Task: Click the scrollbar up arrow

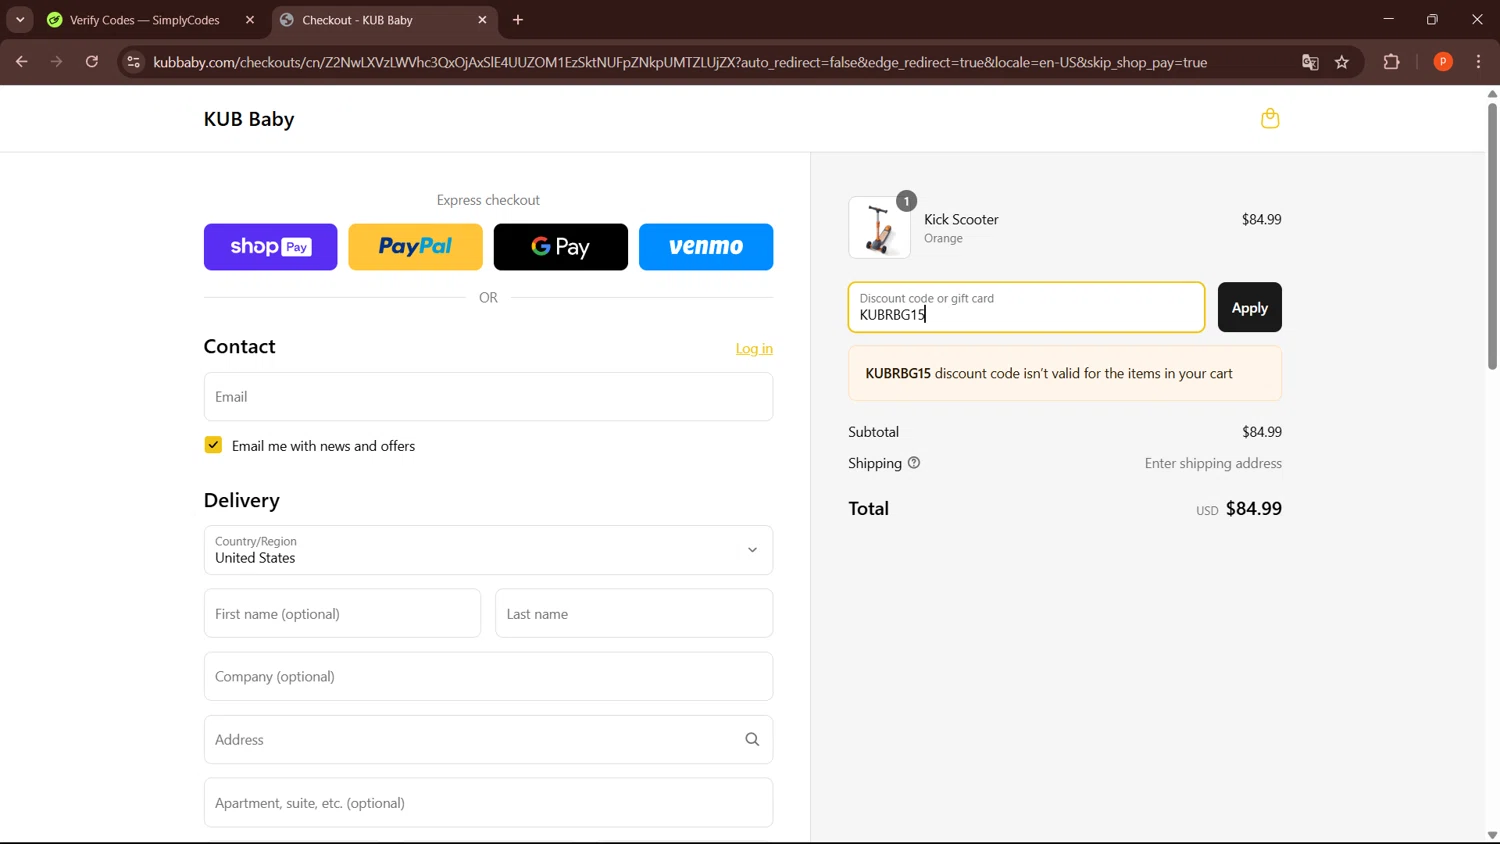Action: 1492,93
